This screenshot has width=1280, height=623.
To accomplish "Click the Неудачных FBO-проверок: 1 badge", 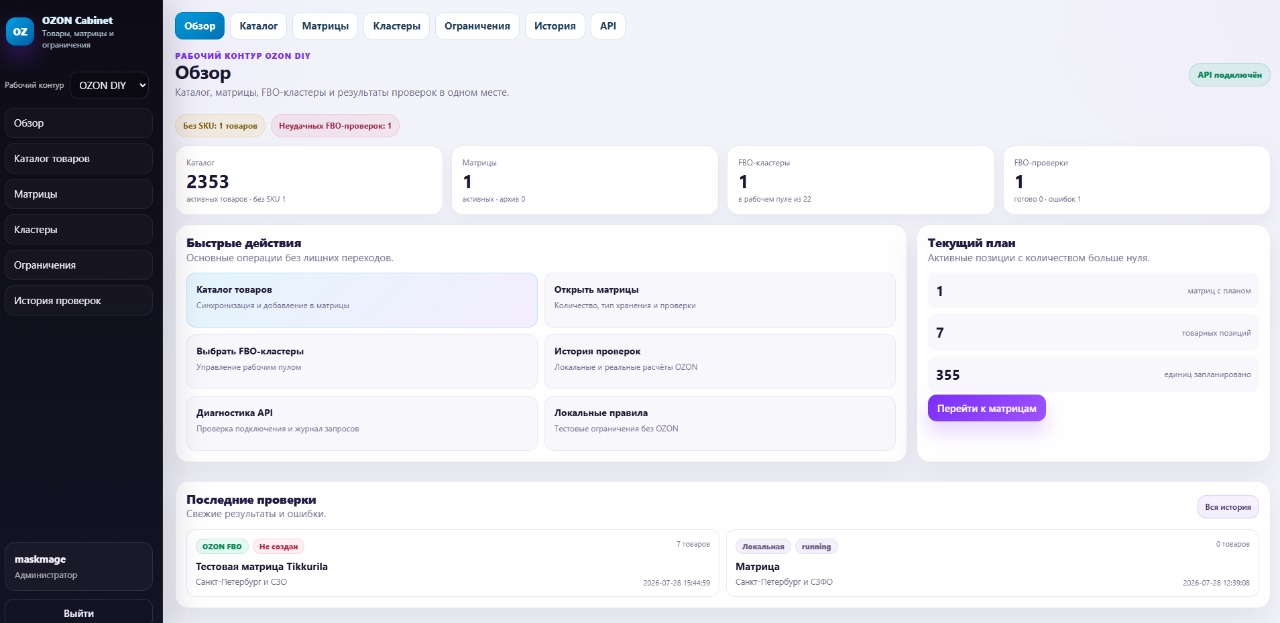I will click(335, 126).
